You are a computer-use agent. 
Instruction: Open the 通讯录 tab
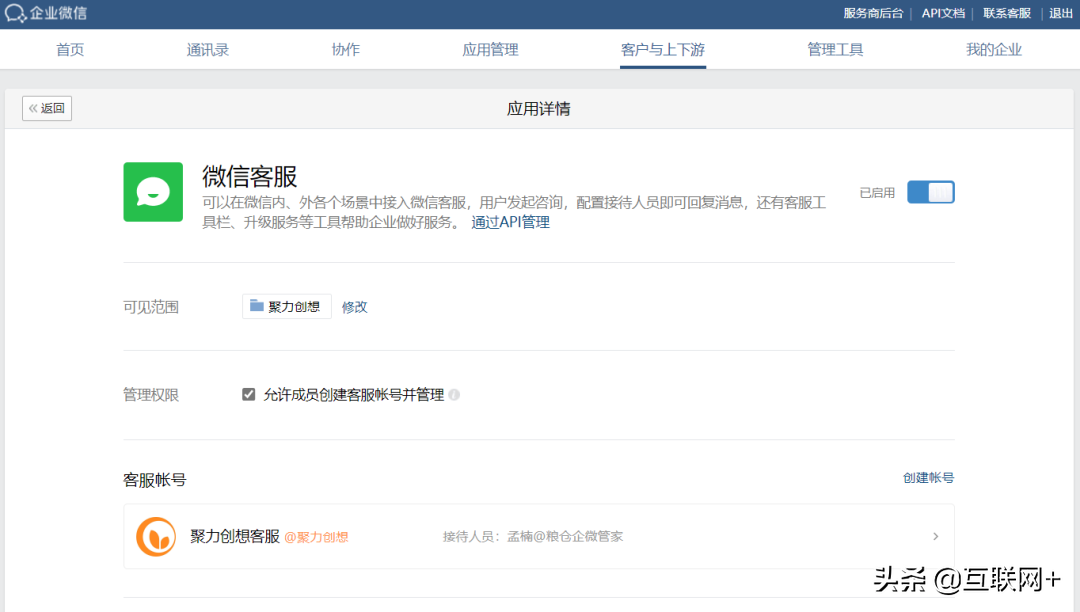207,50
